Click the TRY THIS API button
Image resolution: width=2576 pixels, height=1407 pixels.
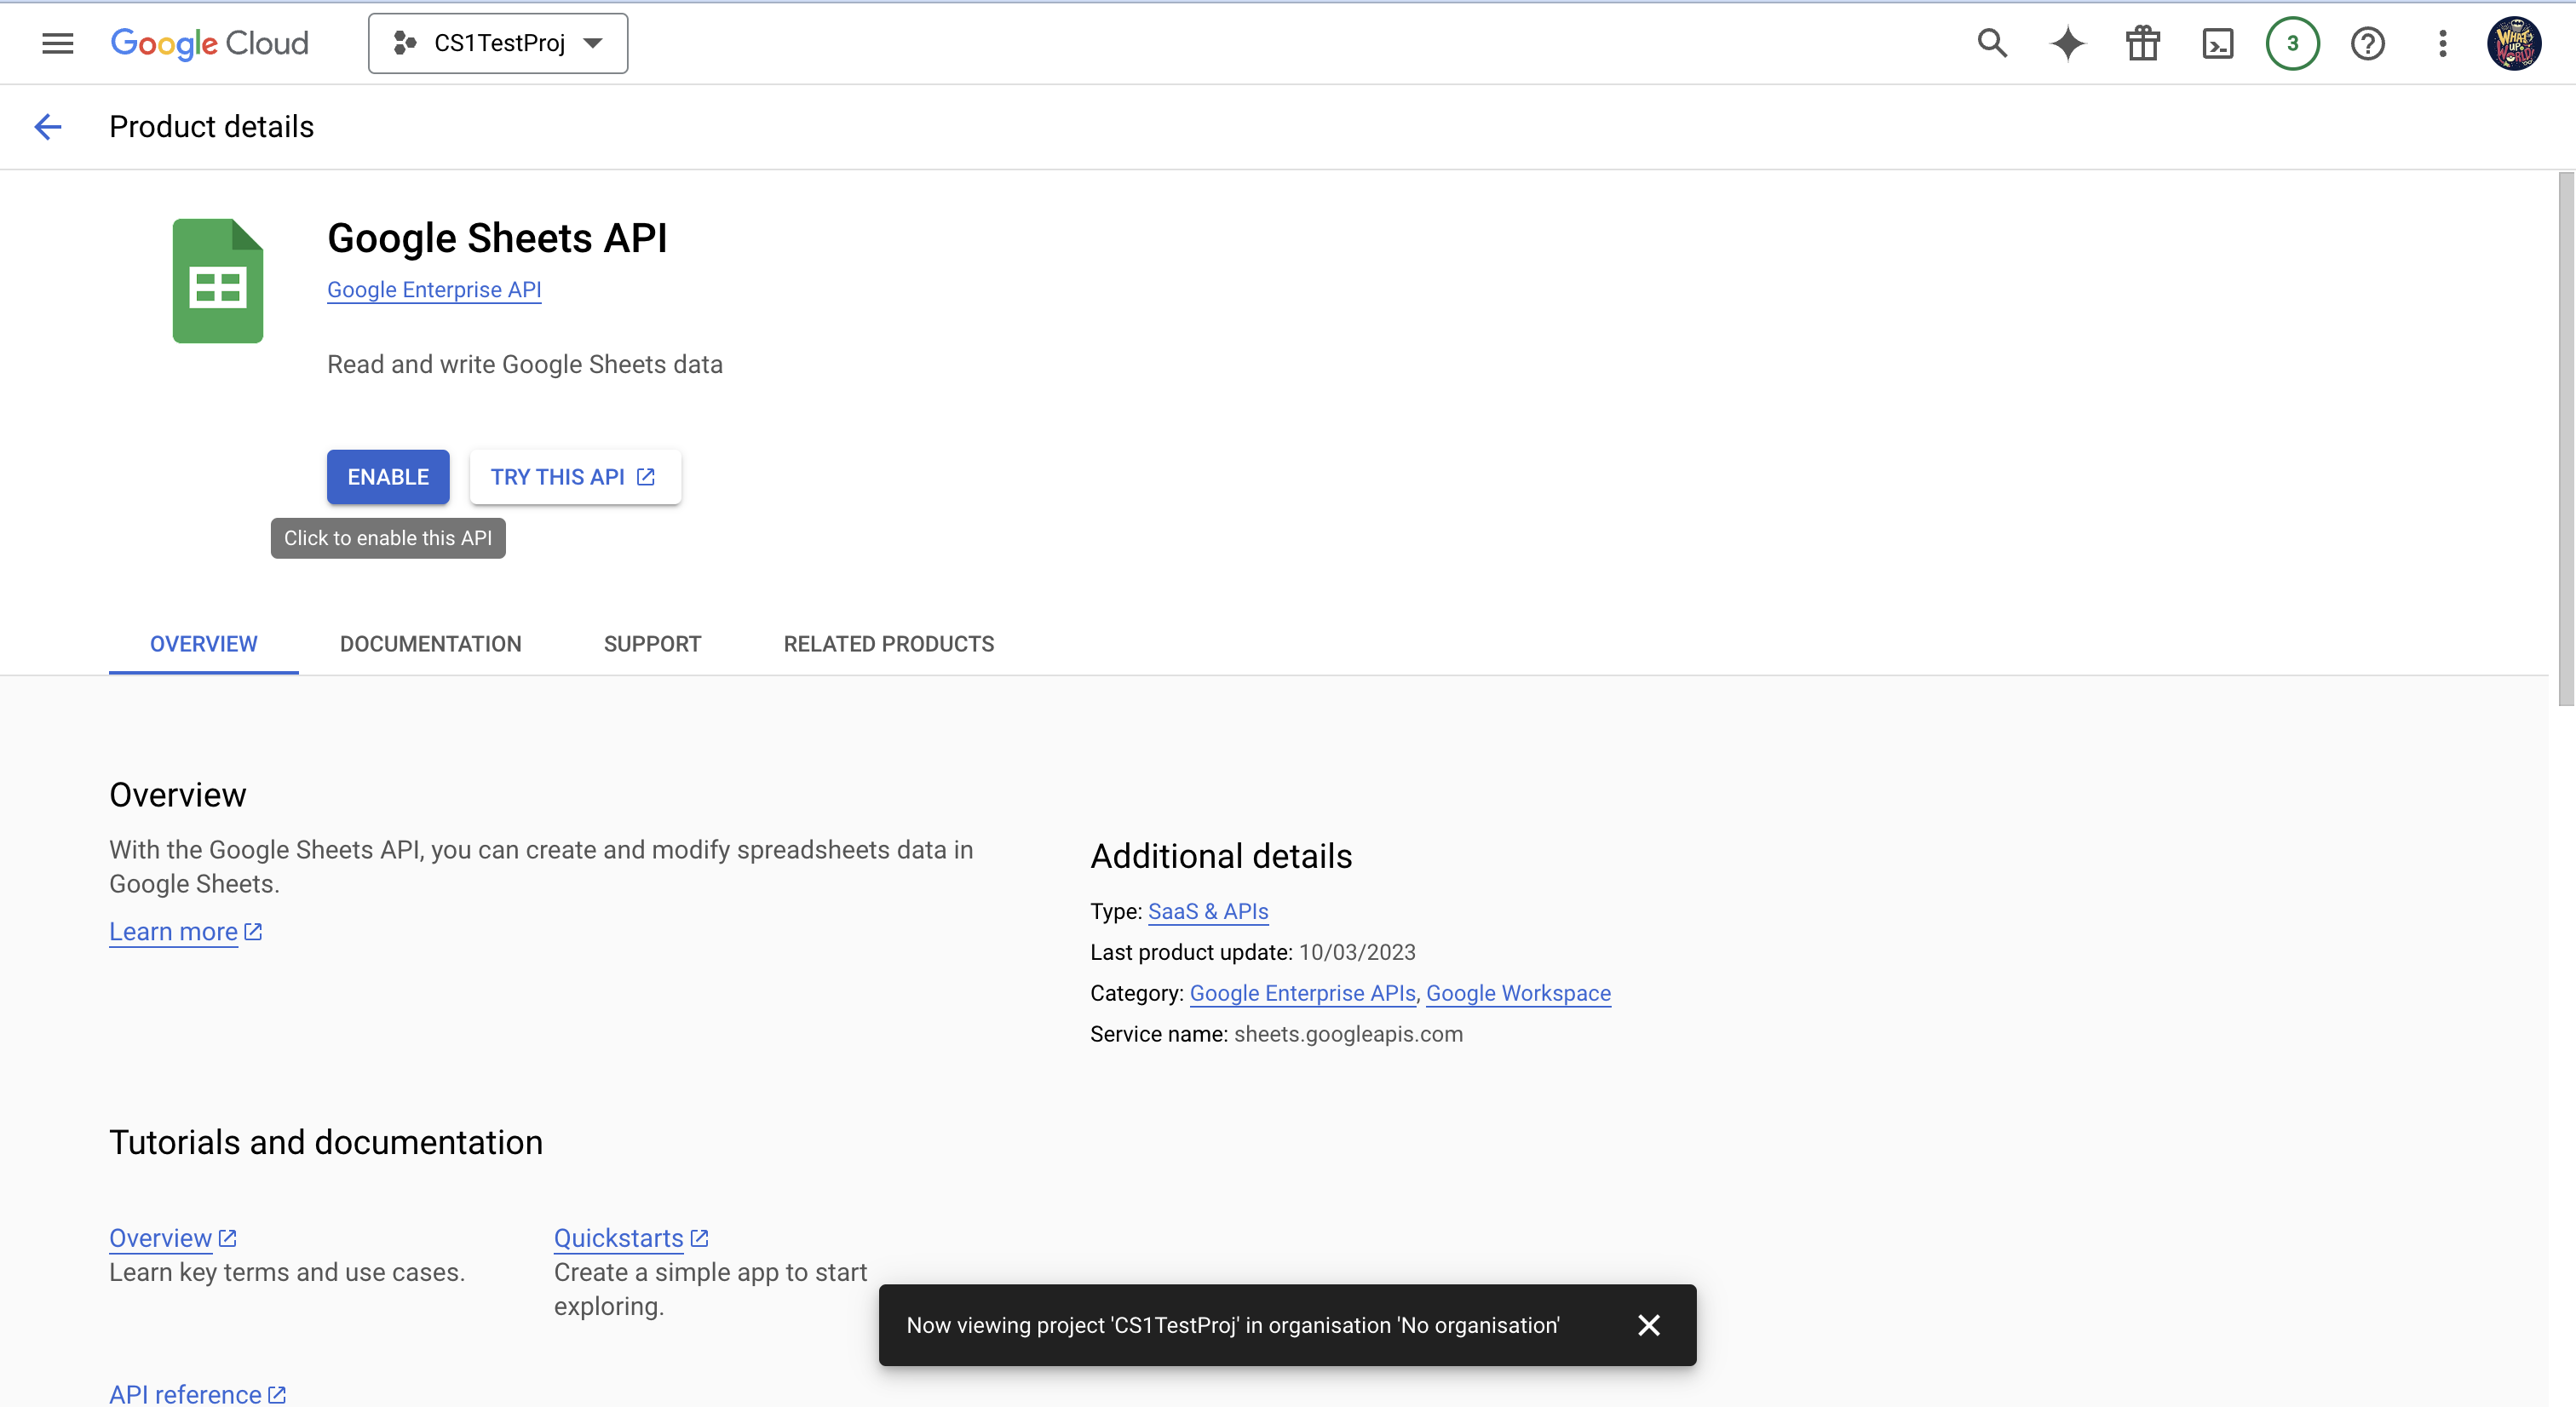575,477
